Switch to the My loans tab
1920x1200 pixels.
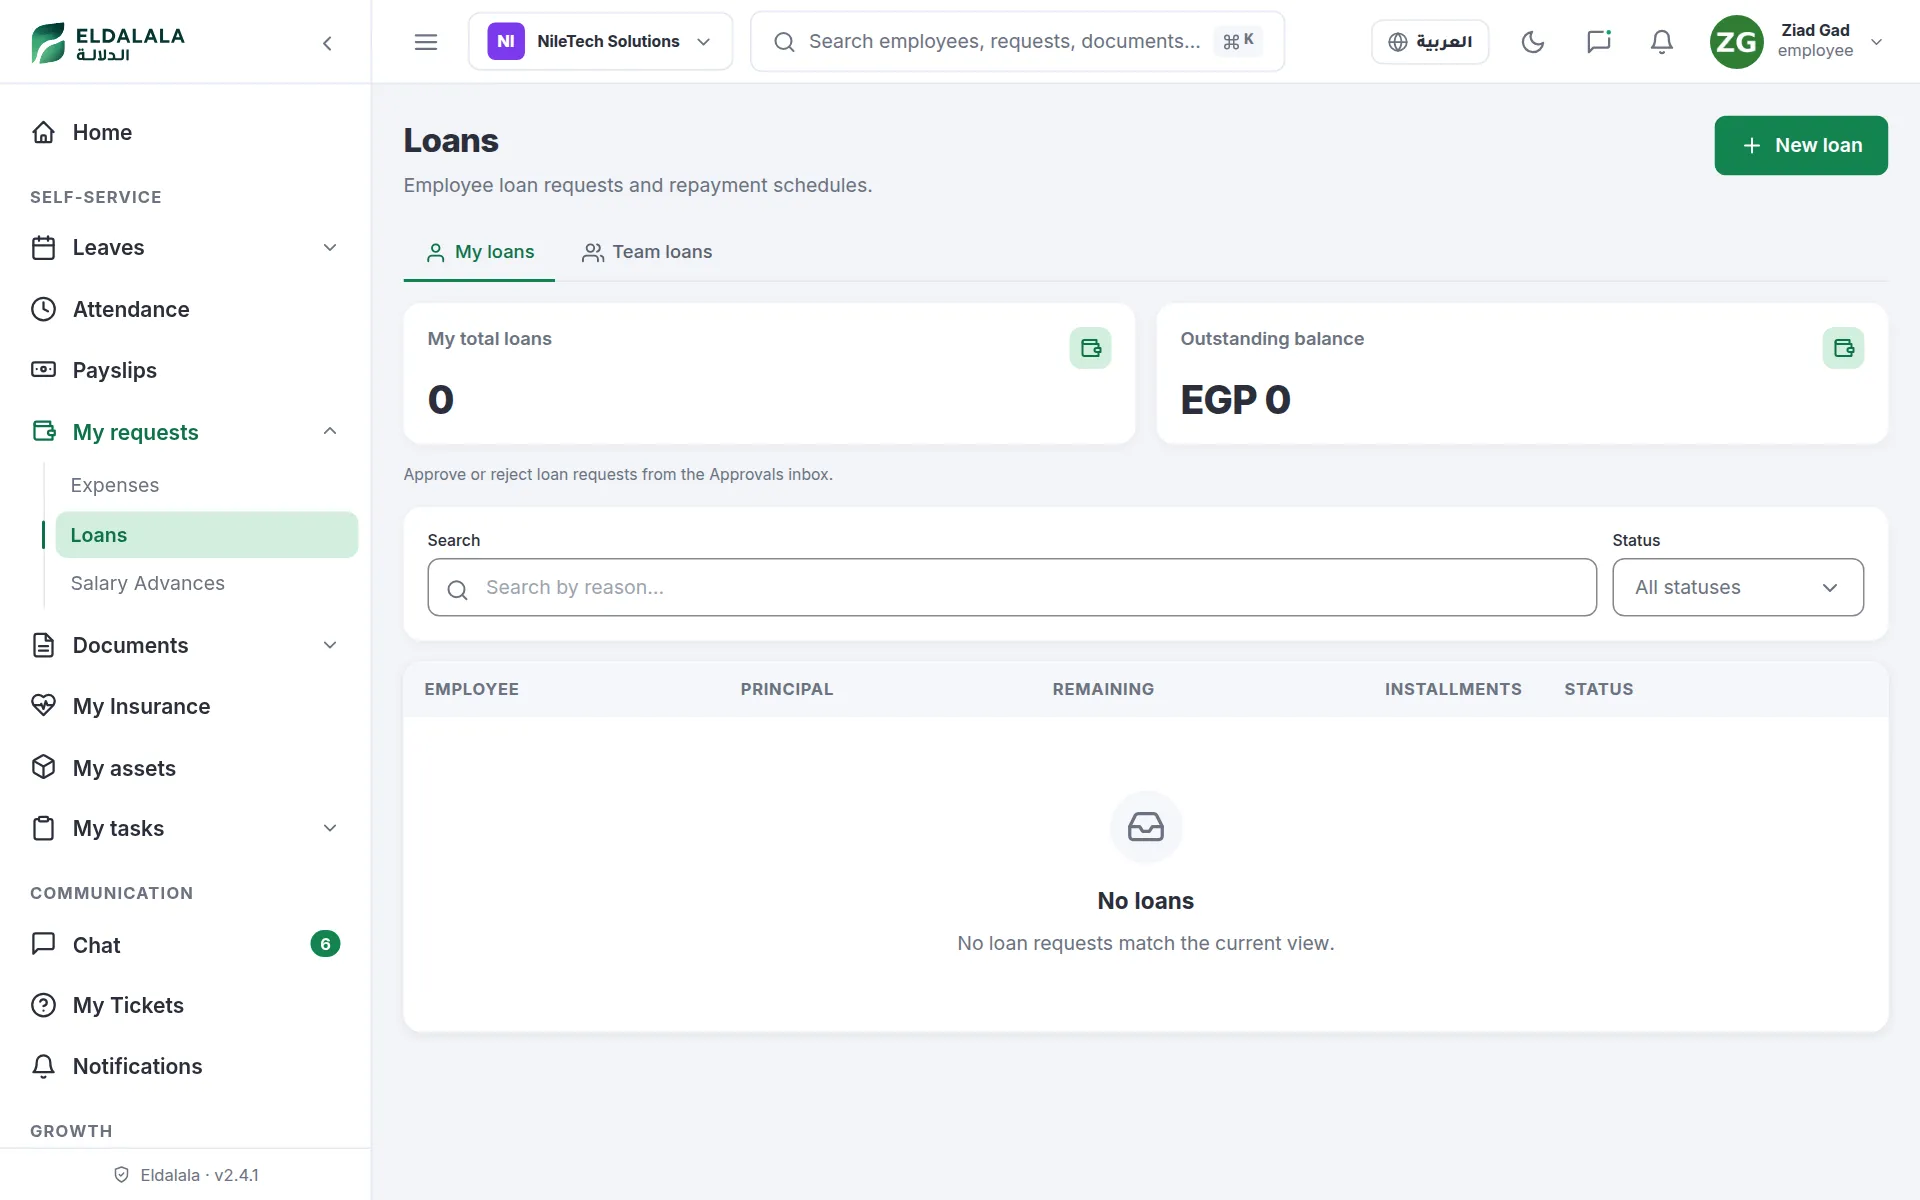pos(480,252)
